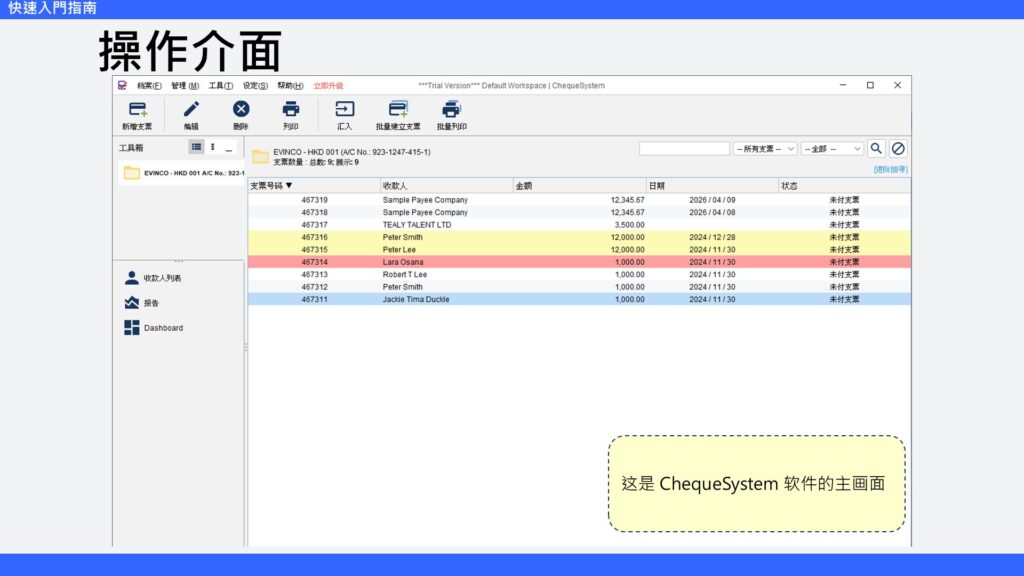Click the 金额 column header
The image size is (1024, 576).
(579, 185)
